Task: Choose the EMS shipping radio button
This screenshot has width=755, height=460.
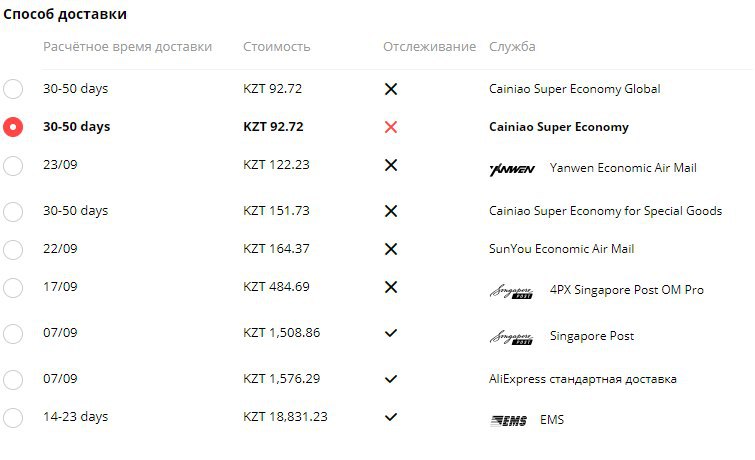Action: 13,418
